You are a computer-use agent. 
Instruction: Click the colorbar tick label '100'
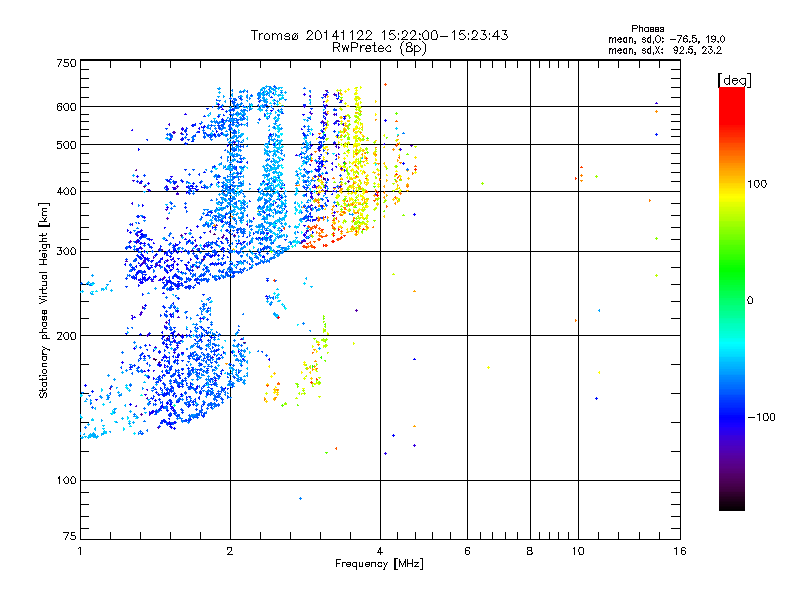pyautogui.click(x=757, y=184)
